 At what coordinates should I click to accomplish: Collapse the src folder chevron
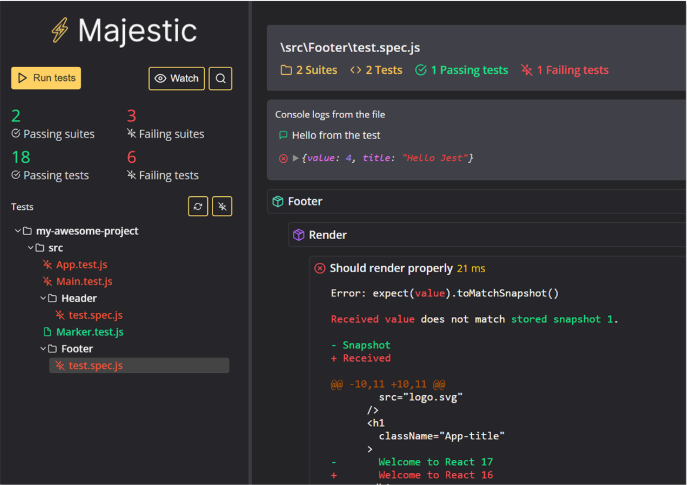coord(30,247)
